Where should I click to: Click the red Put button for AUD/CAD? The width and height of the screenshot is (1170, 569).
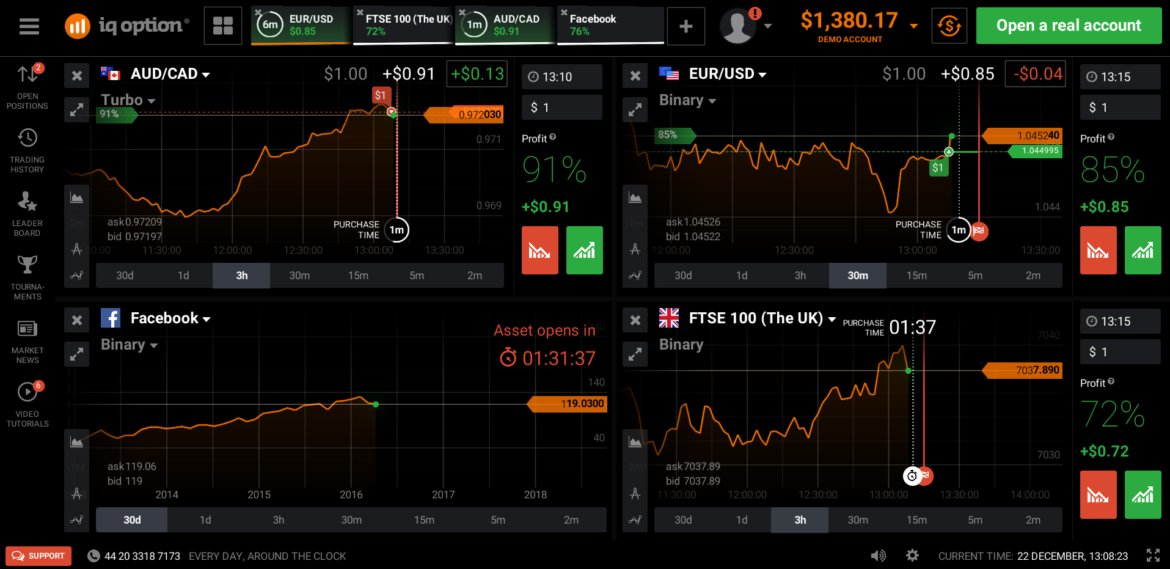(539, 251)
